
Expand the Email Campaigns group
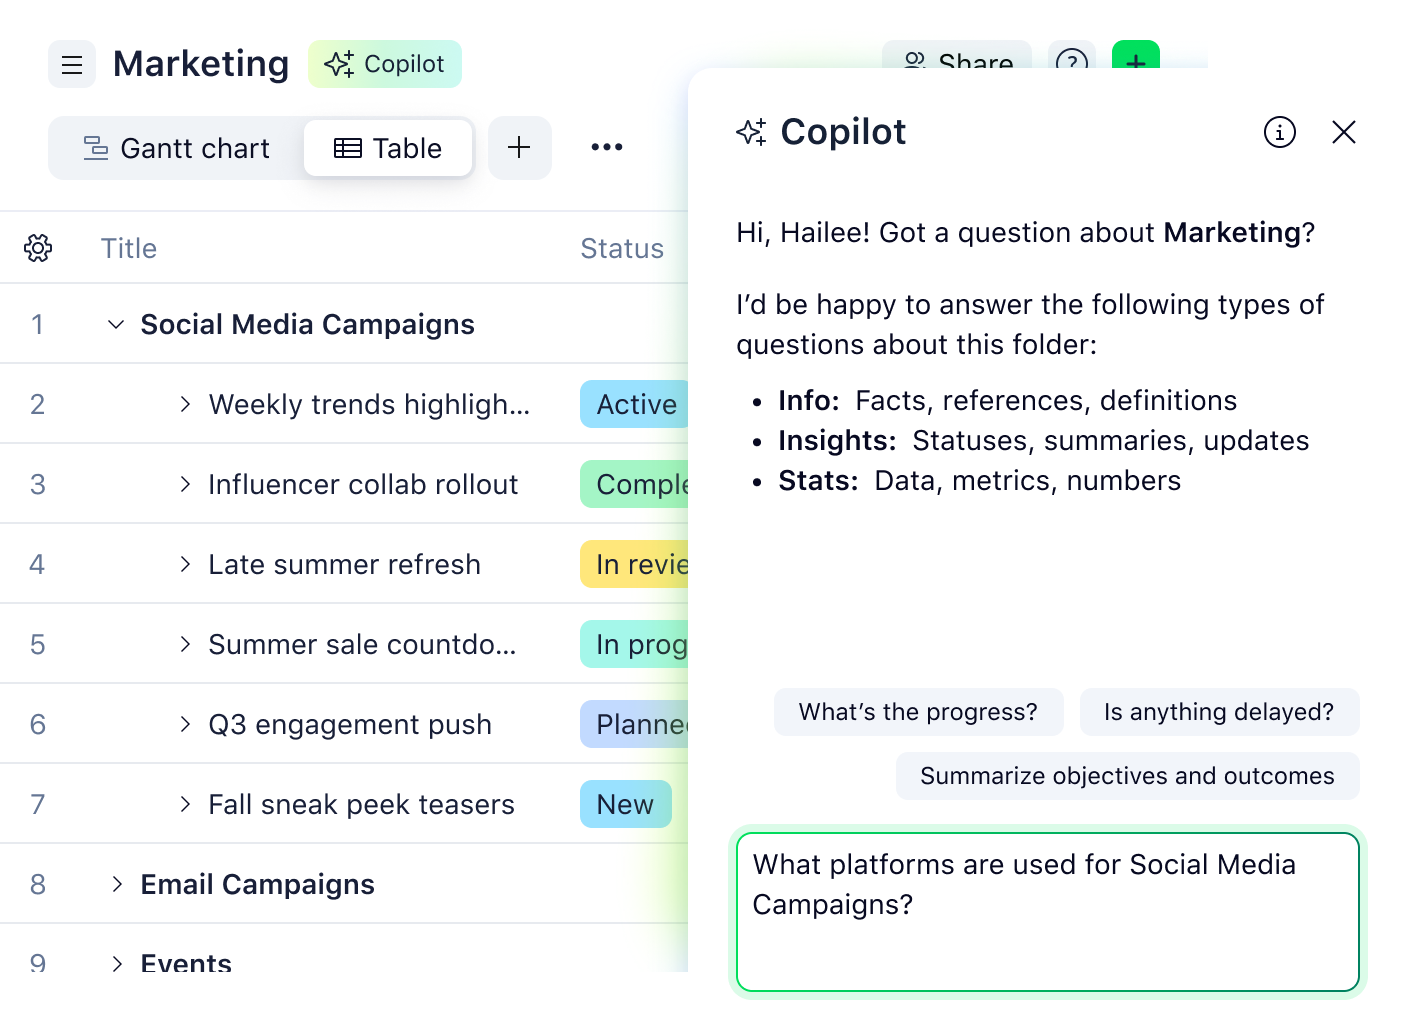tap(115, 884)
